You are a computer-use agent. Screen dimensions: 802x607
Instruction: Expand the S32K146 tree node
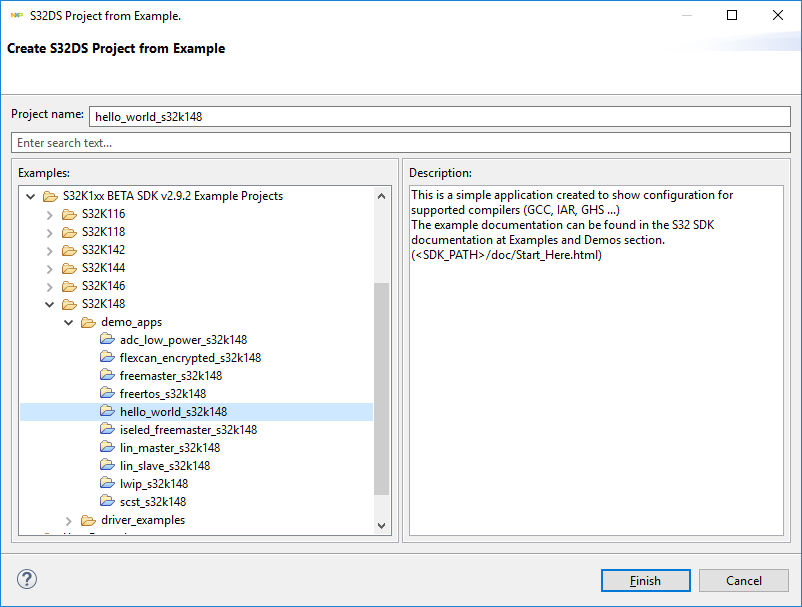tap(50, 286)
